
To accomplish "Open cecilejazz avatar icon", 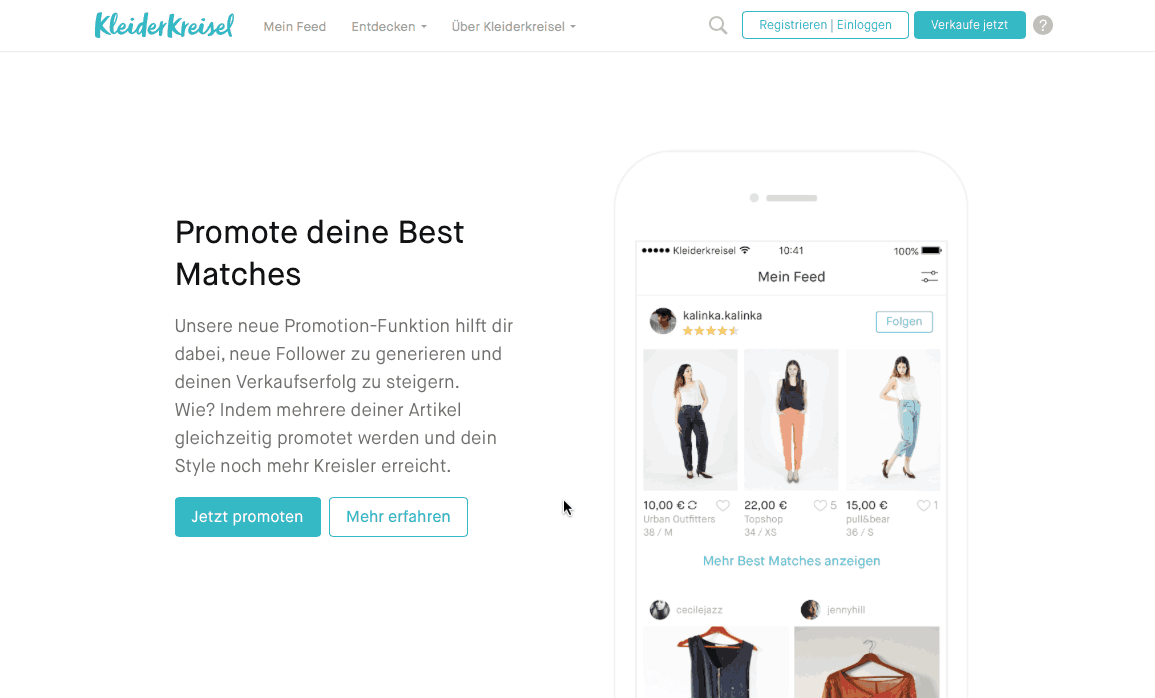I will [659, 610].
